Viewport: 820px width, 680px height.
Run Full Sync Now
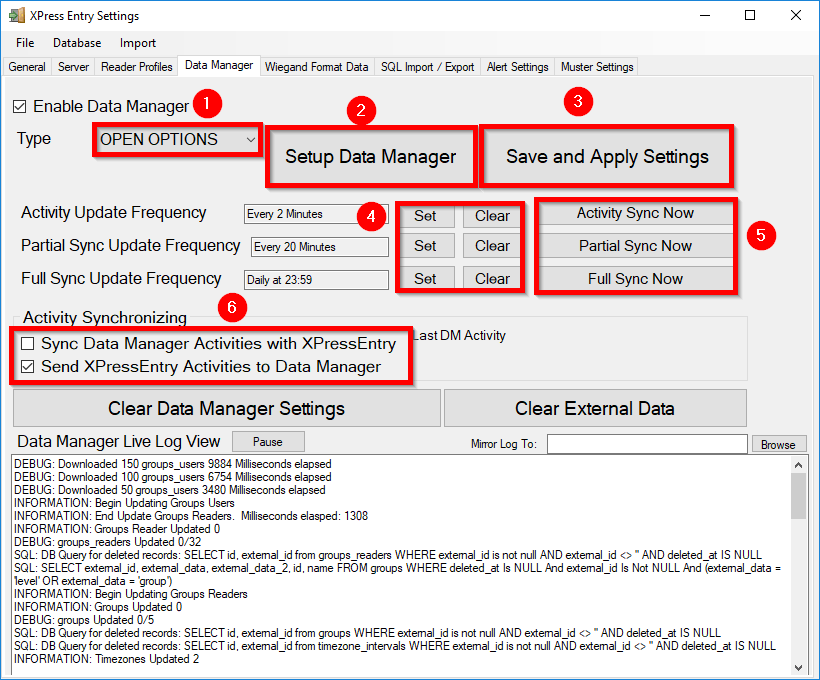[635, 278]
